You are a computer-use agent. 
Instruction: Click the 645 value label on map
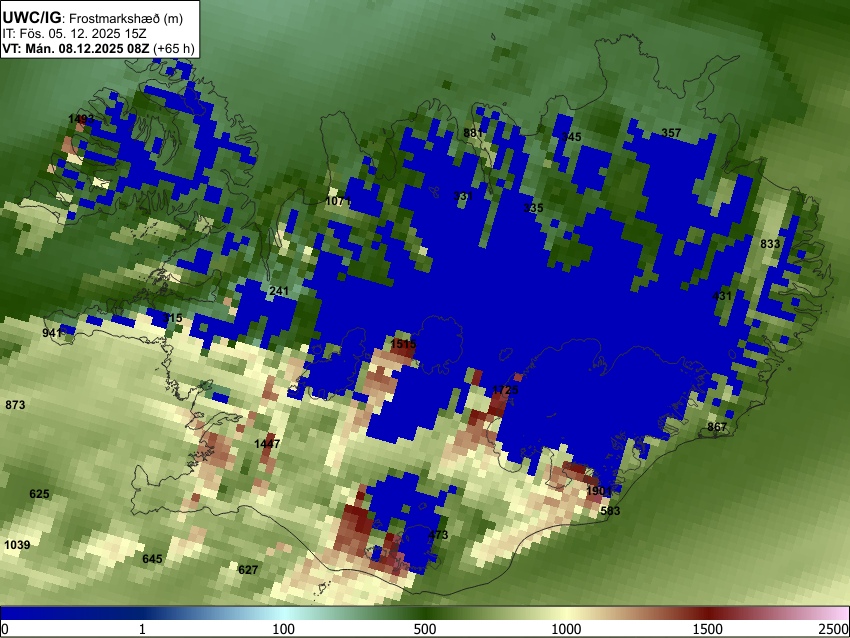(x=152, y=559)
